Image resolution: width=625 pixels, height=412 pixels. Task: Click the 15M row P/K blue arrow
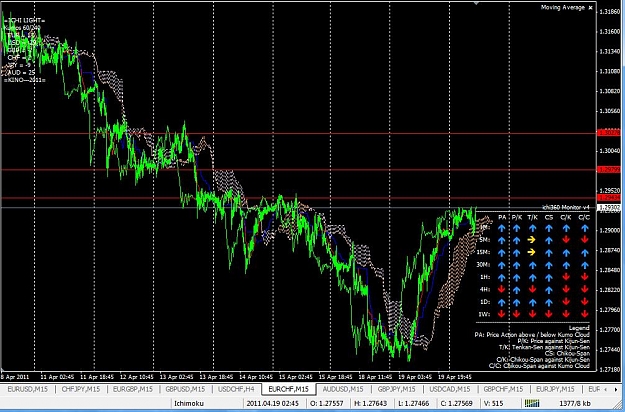(x=517, y=252)
